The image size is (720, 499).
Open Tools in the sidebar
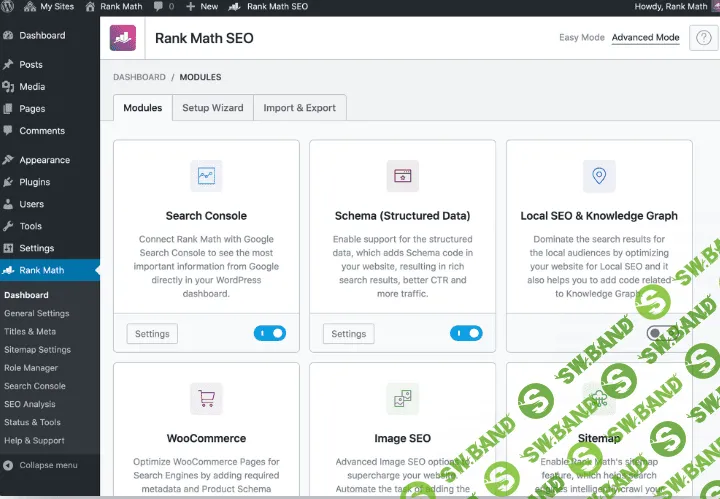tap(30, 226)
